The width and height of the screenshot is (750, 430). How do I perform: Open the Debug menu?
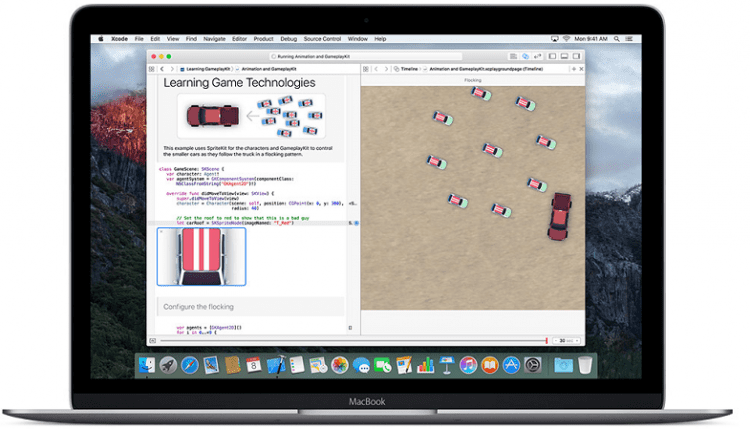pos(289,39)
